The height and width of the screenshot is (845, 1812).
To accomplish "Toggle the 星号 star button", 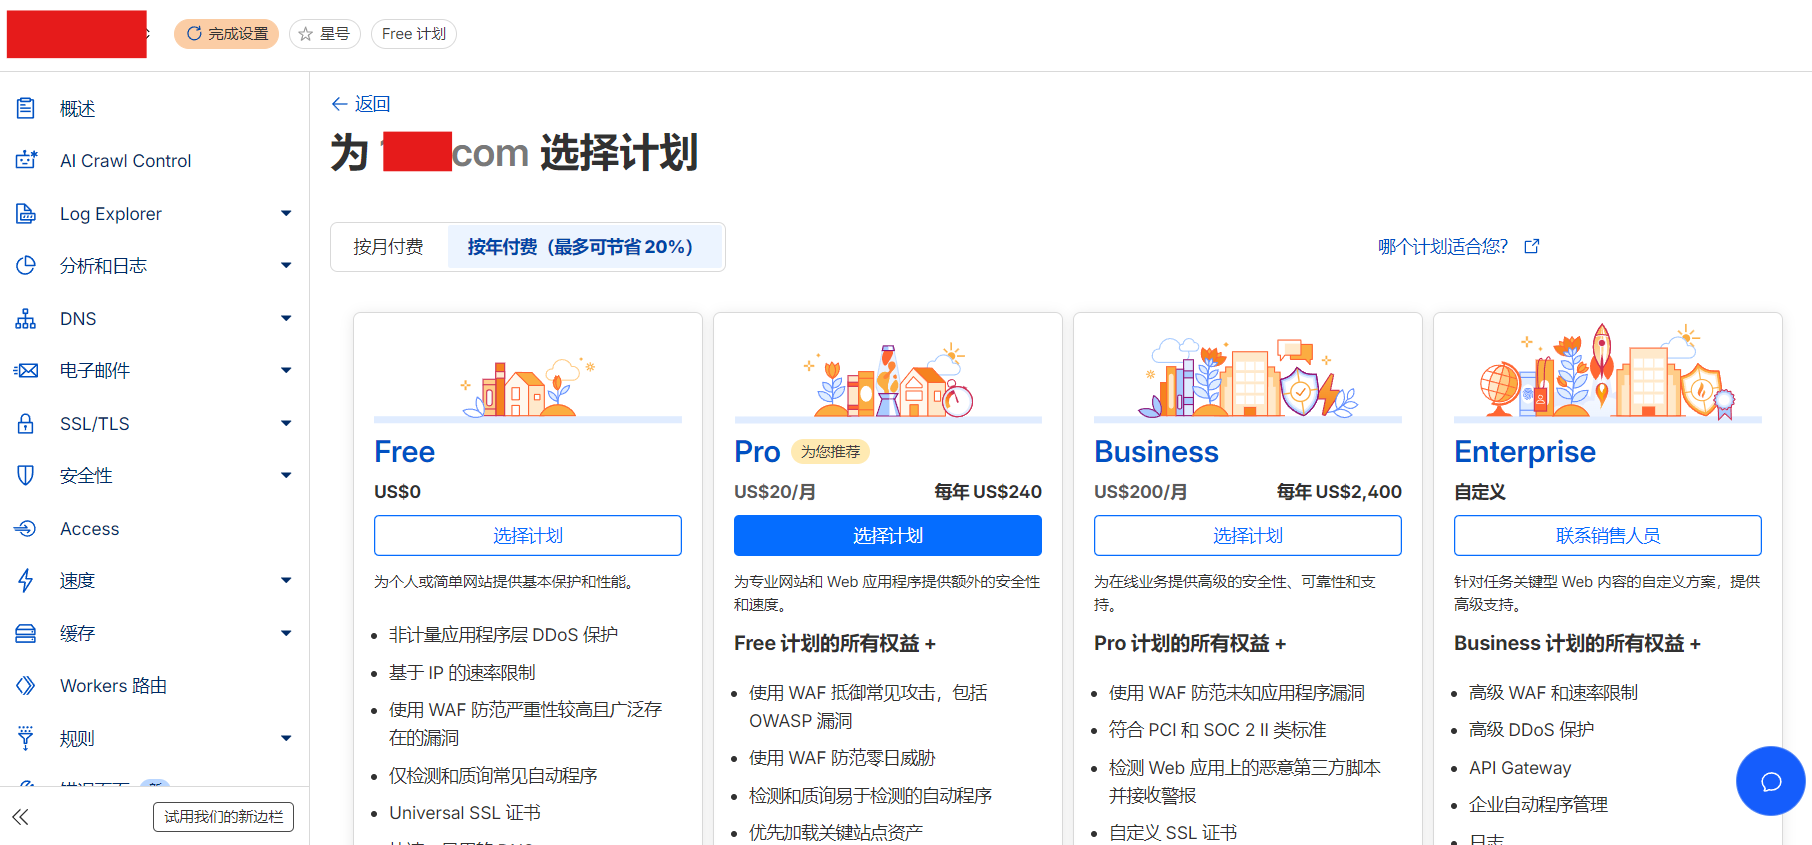I will (x=324, y=34).
